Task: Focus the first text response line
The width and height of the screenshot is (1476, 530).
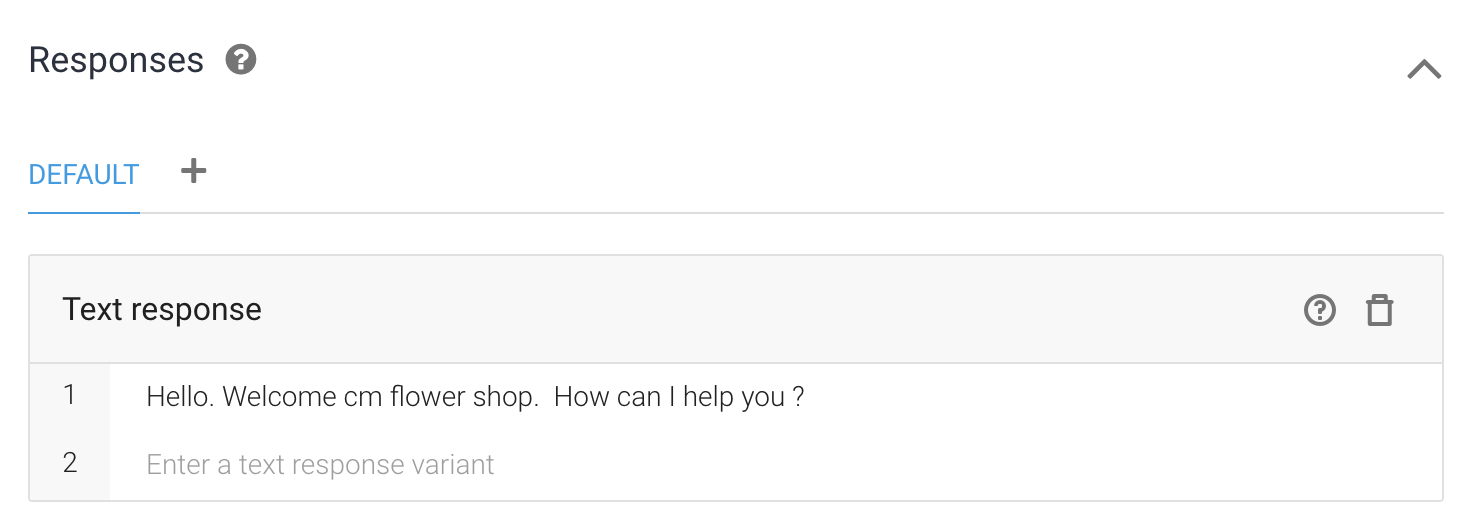Action: click(x=700, y=397)
